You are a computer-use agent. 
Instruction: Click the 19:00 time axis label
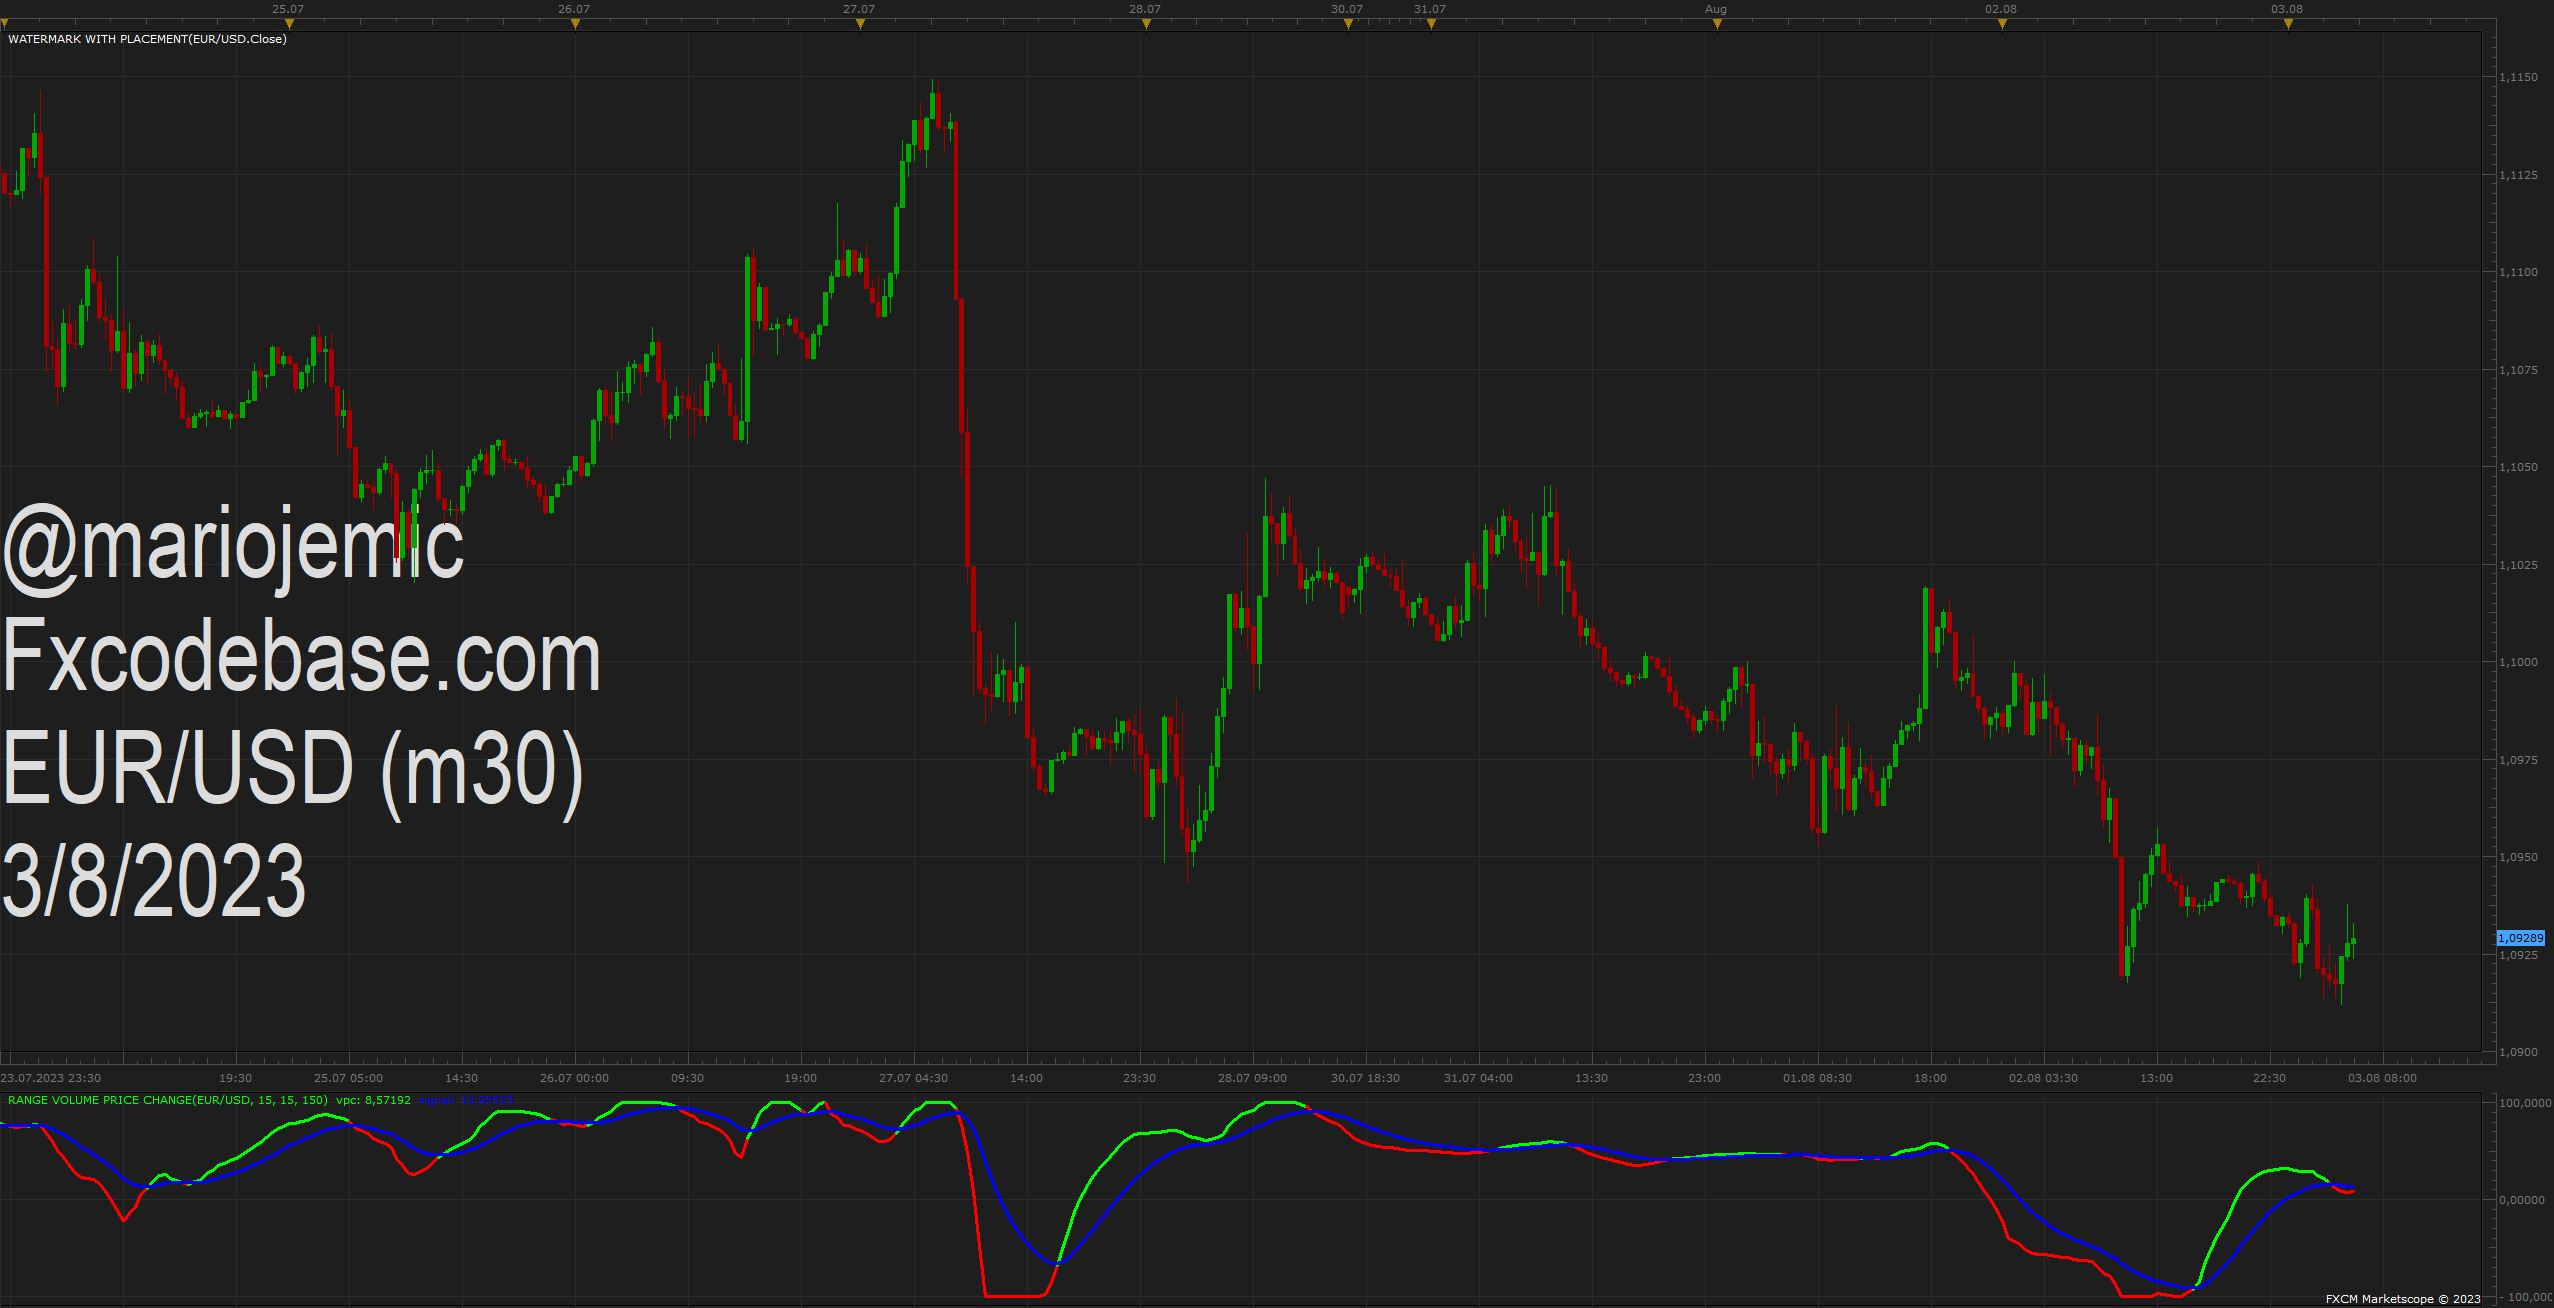[x=800, y=1078]
